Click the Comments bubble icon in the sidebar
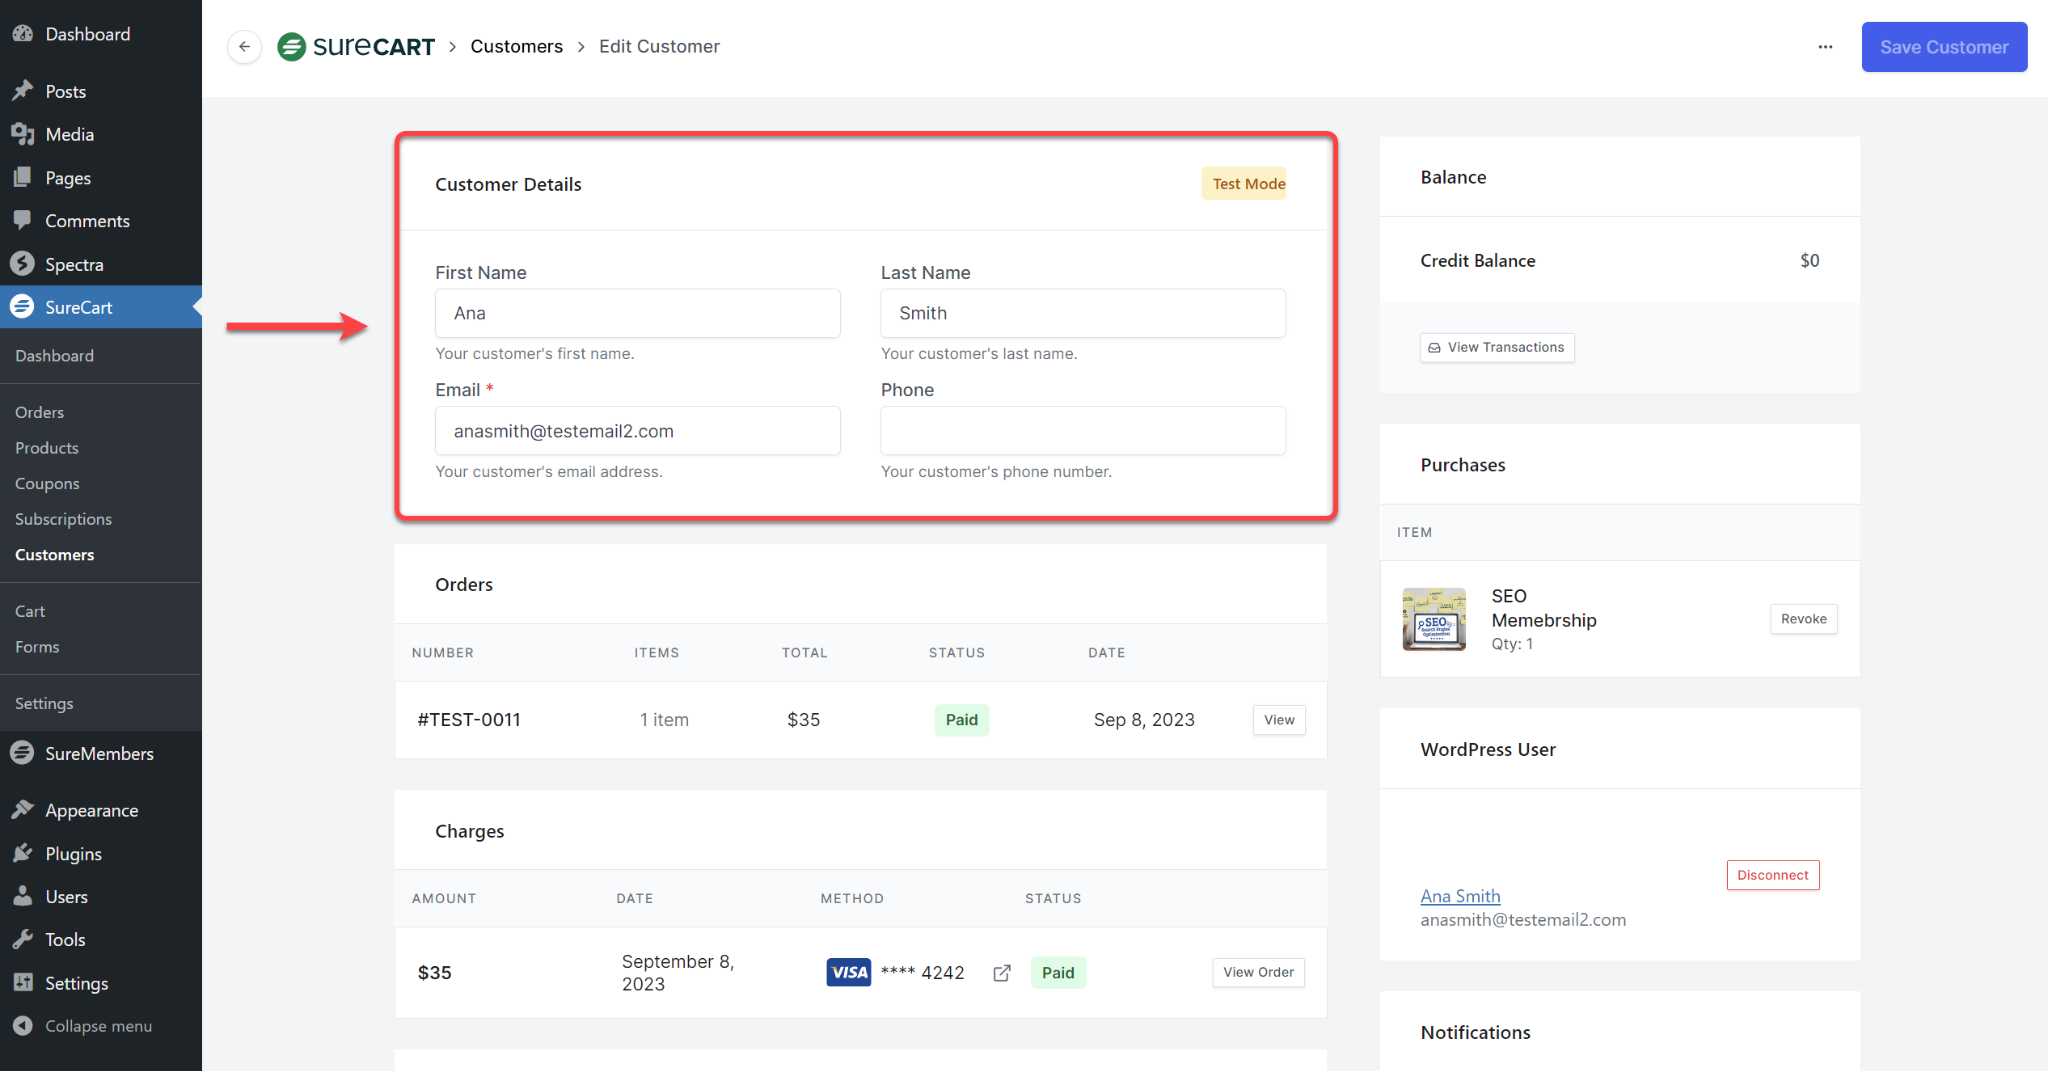The image size is (2048, 1071). pyautogui.click(x=23, y=220)
